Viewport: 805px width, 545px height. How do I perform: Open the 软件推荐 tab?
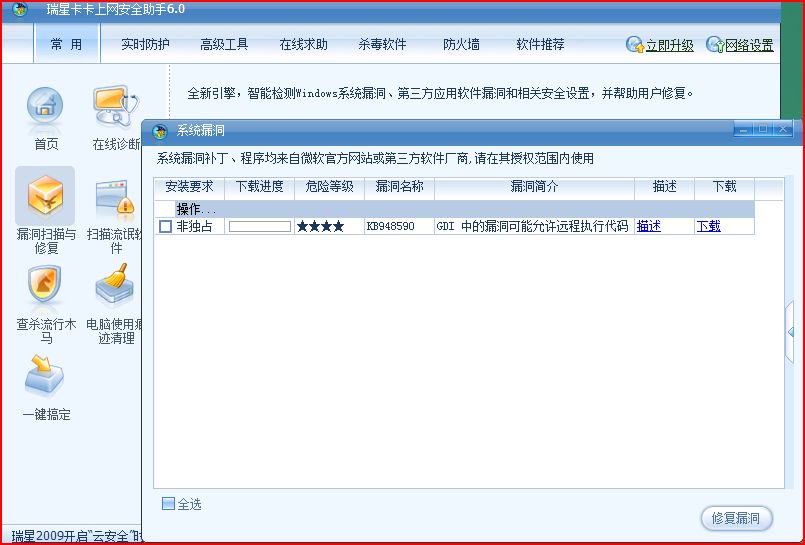540,45
